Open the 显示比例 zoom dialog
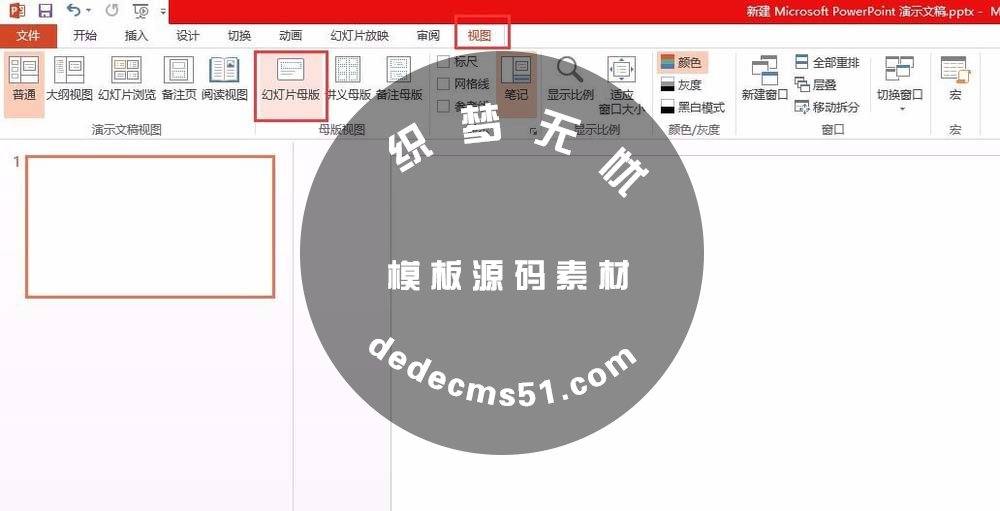Viewport: 1000px width, 511px height. [570, 79]
